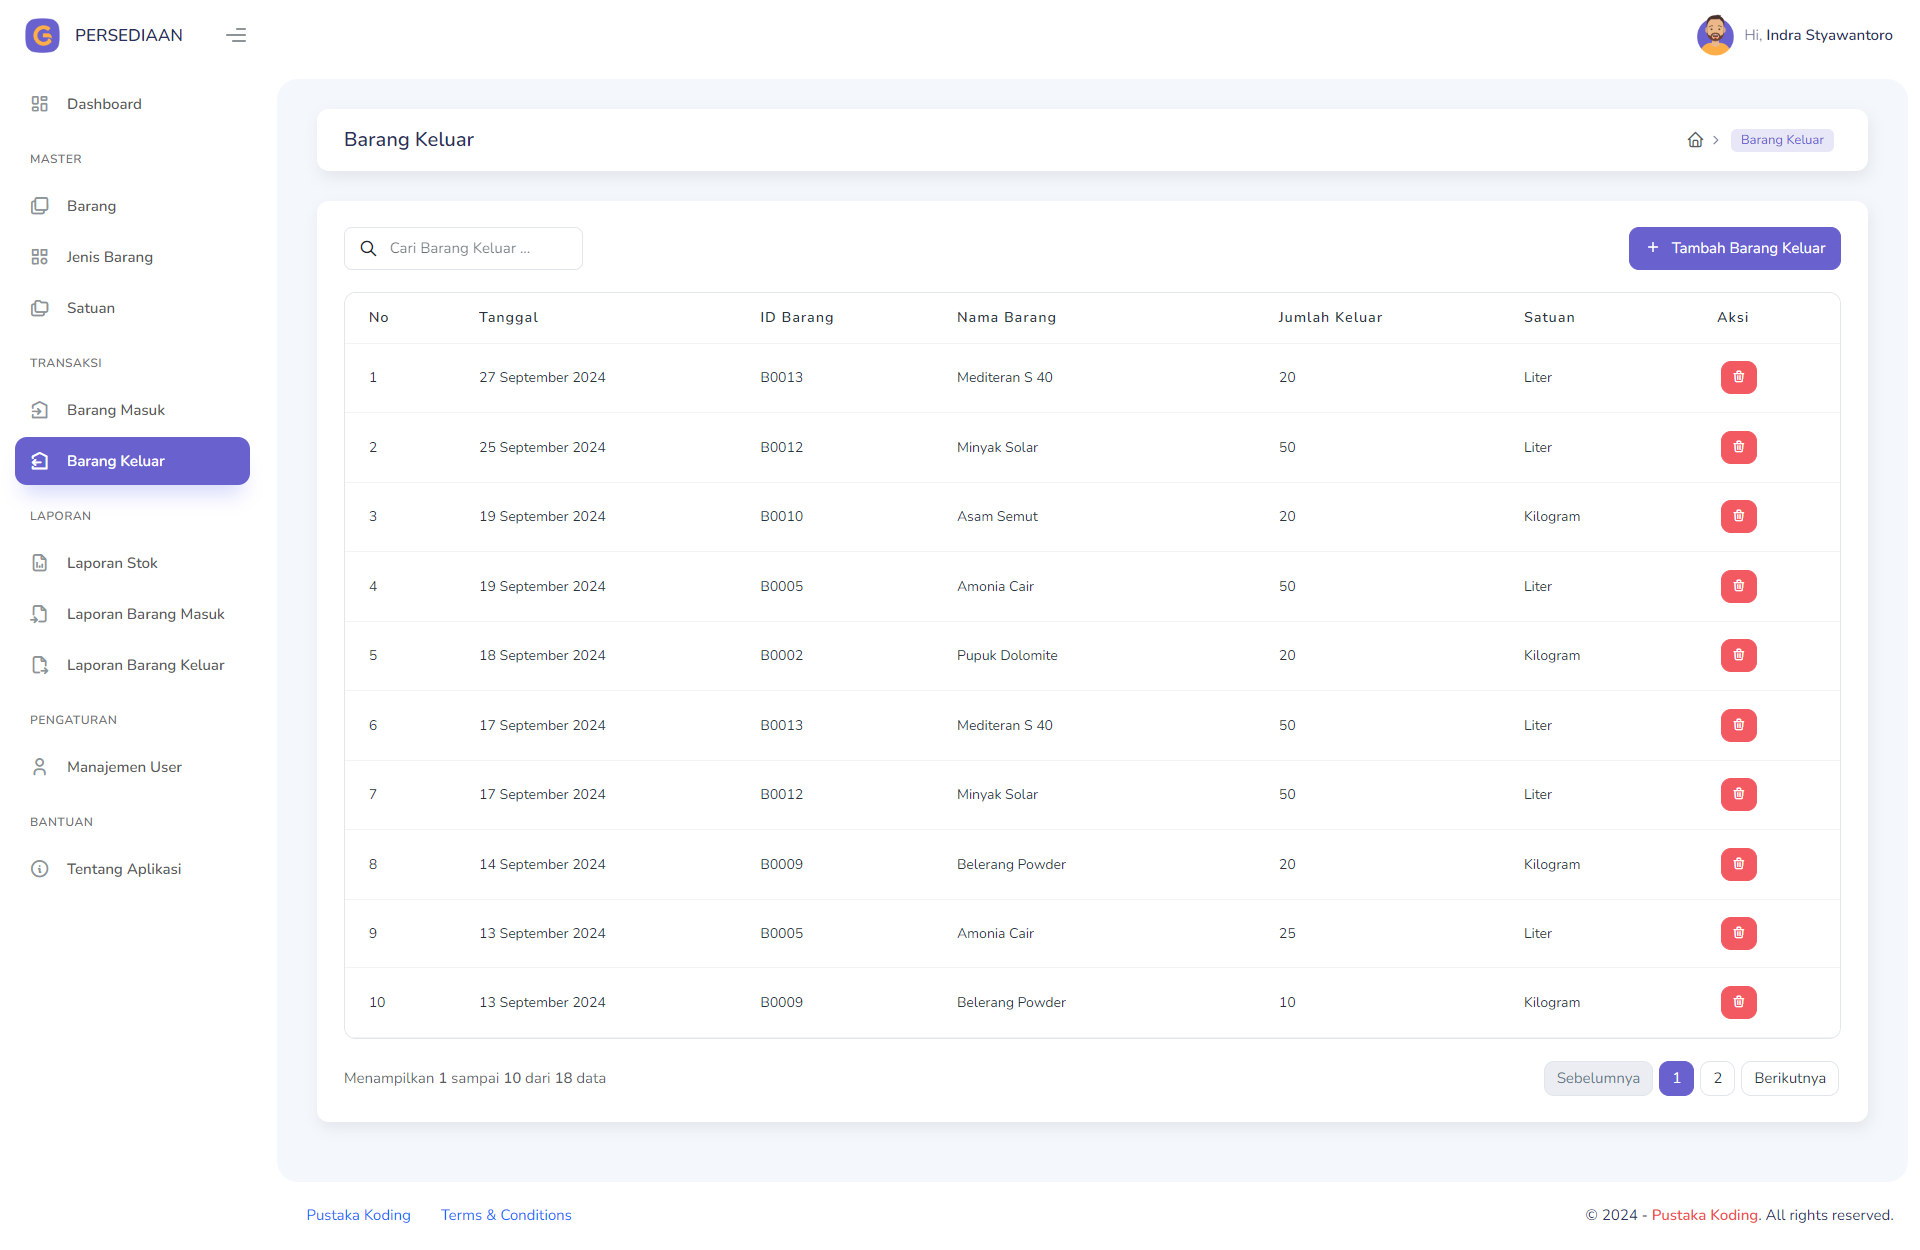
Task: Open the Laporan Stok report
Action: 112,563
